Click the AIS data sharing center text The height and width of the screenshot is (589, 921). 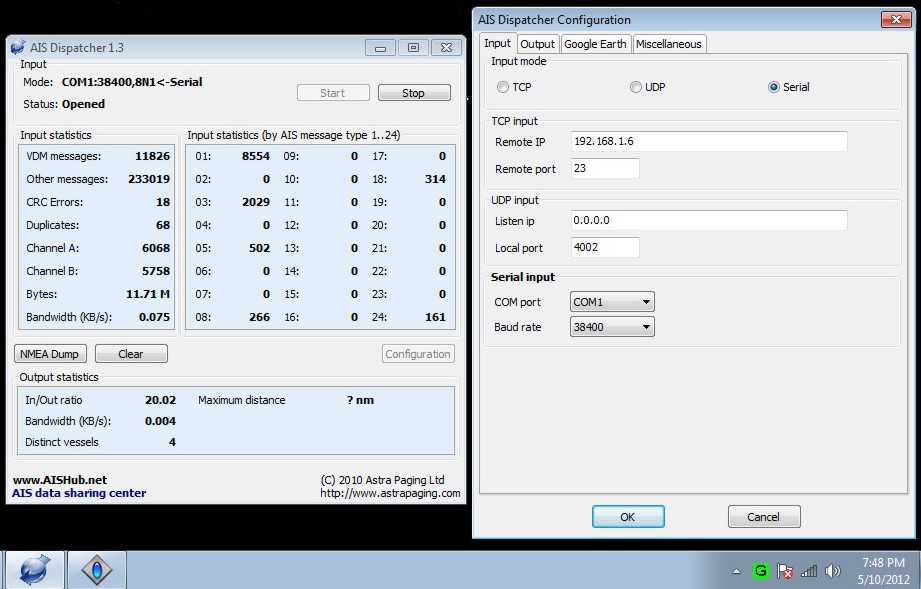tap(79, 493)
